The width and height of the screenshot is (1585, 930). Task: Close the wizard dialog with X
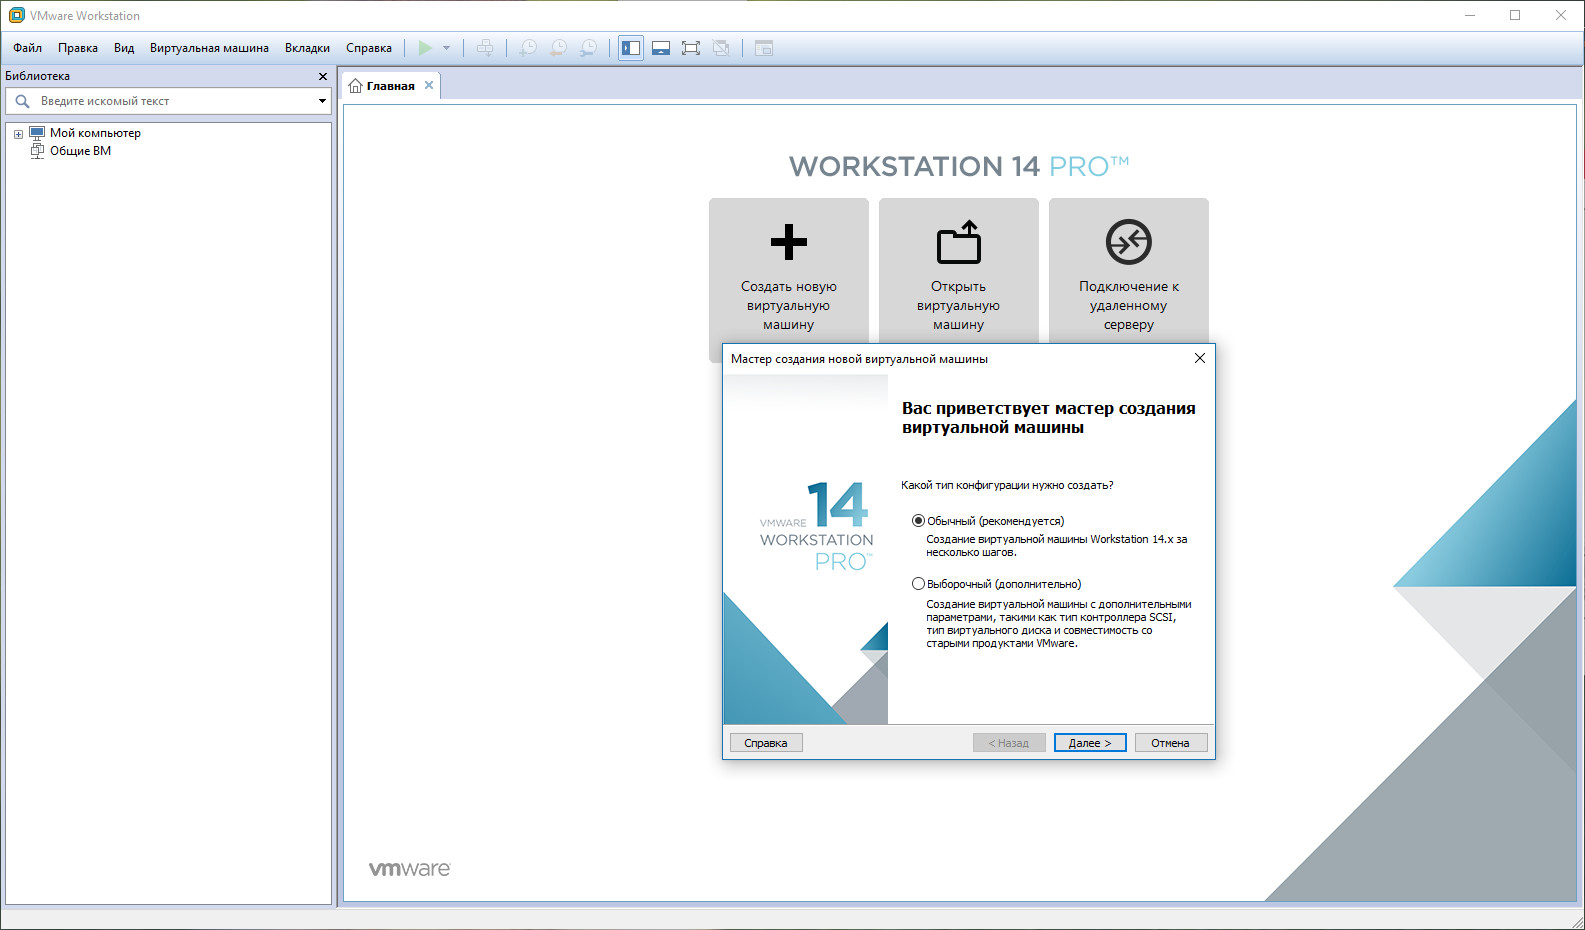(x=1200, y=358)
